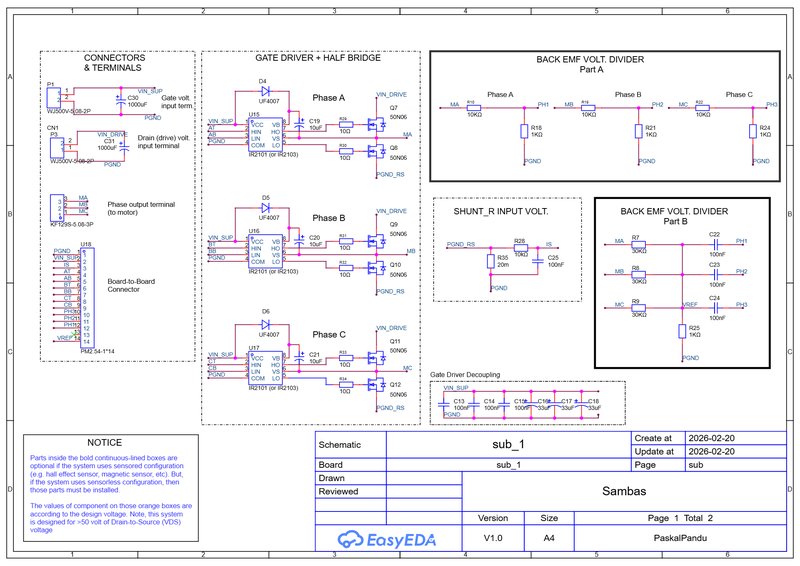The width and height of the screenshot is (800, 566).
Task: Select the C23 100nF capacitor
Action: pyautogui.click(x=716, y=275)
